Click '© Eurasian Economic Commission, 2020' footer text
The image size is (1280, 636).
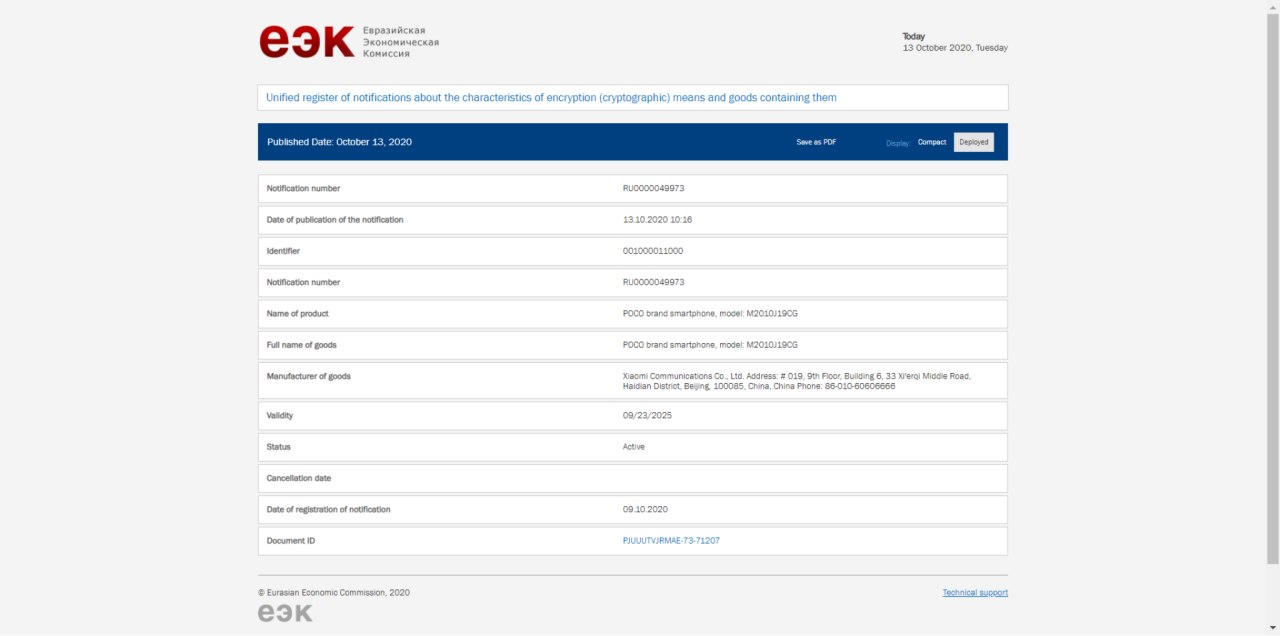tap(334, 593)
